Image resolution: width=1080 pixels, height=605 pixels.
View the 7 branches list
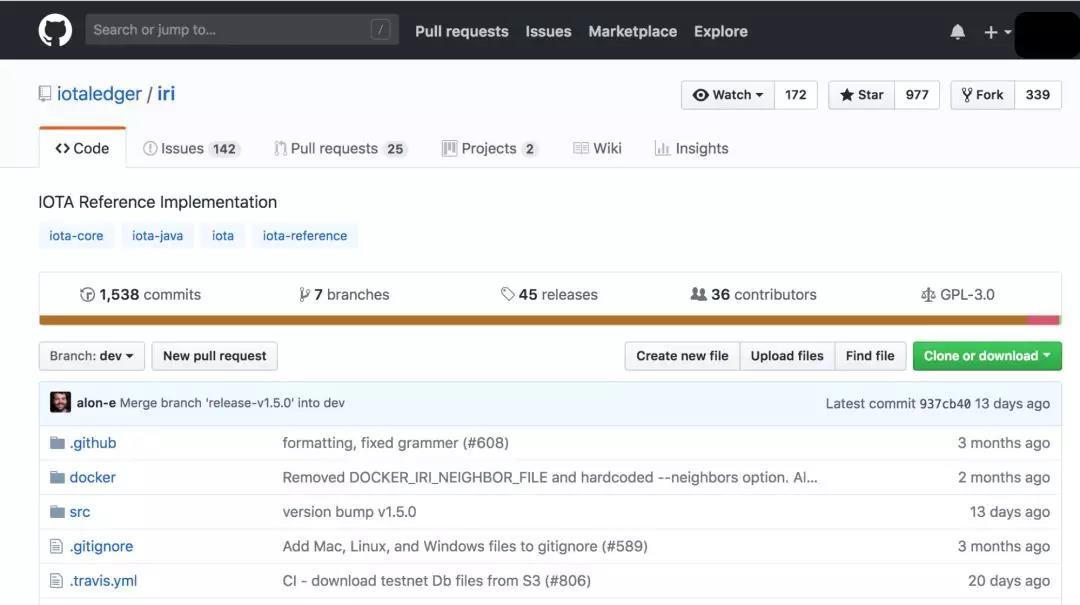click(344, 294)
